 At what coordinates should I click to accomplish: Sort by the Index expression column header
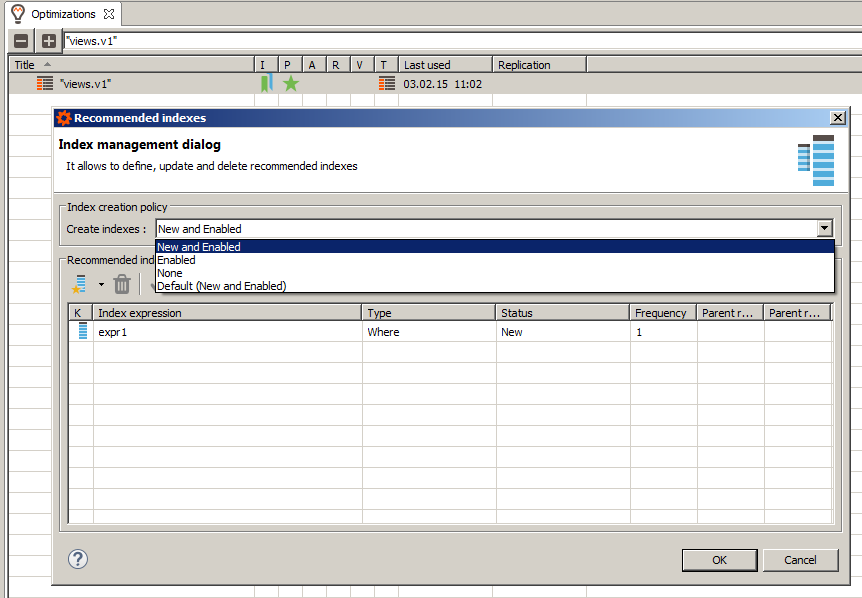[227, 313]
